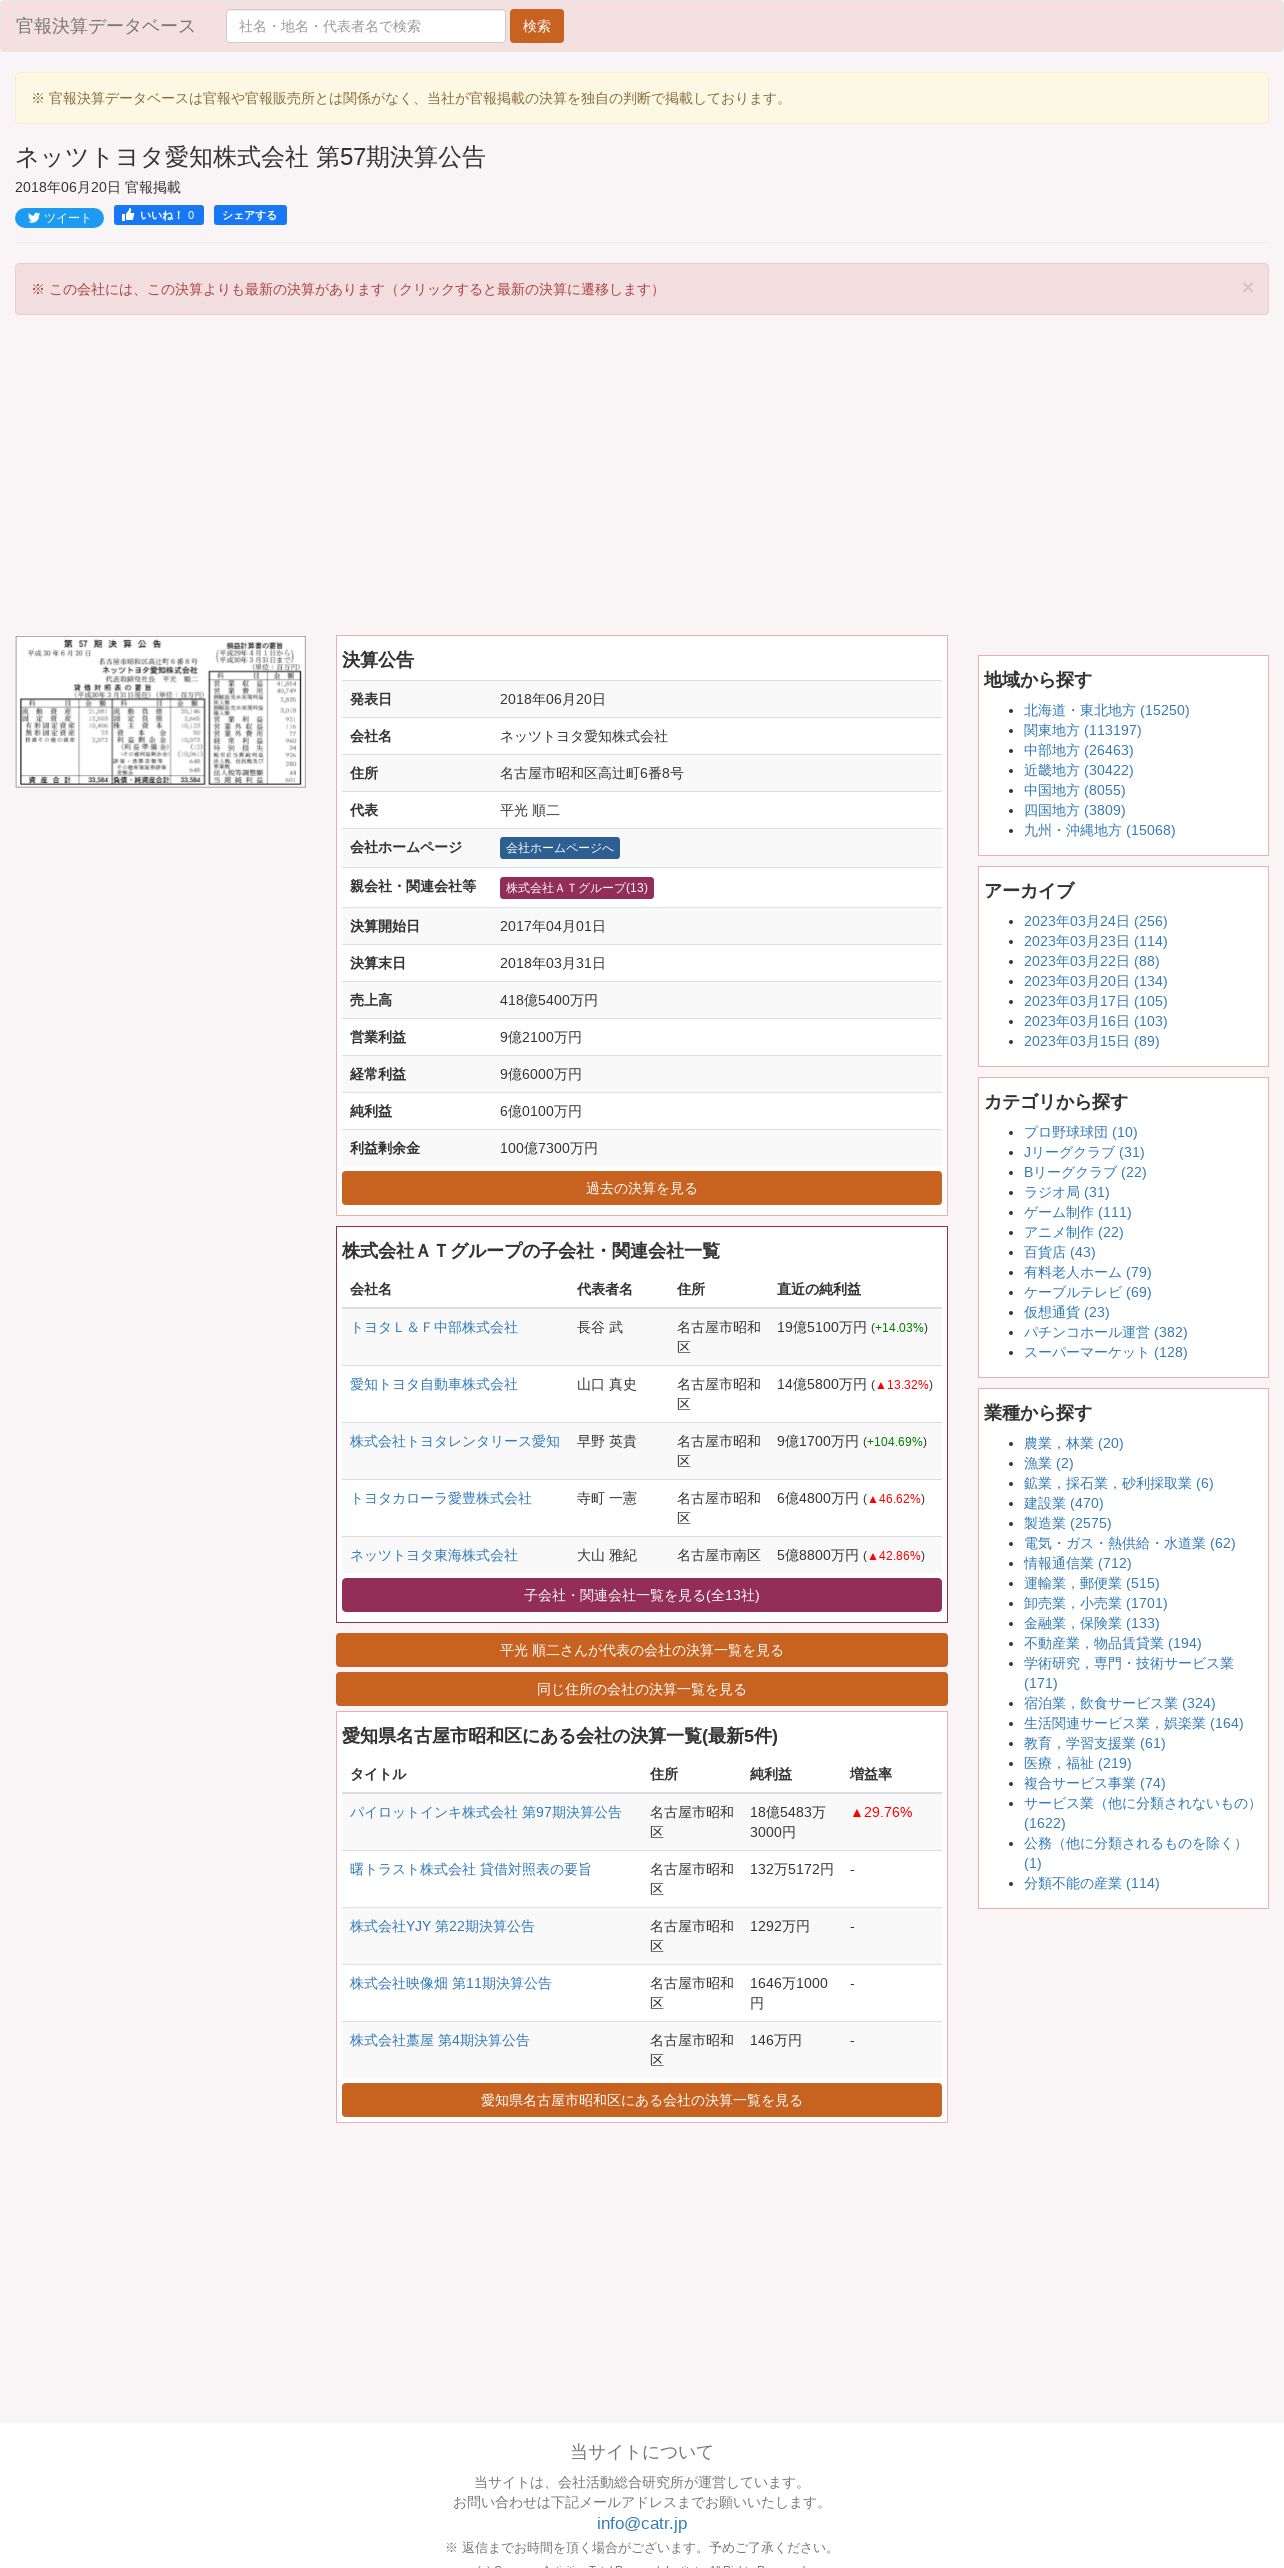Open ネッツトヨタ東海株式会社 link

pos(434,1555)
